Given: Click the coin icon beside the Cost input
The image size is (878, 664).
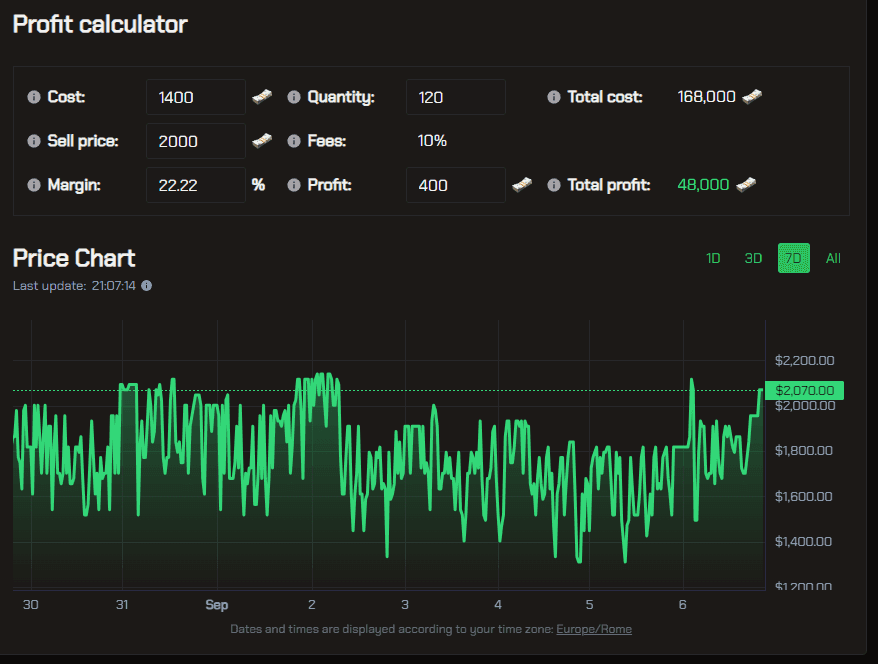Looking at the screenshot, I should 261,96.
